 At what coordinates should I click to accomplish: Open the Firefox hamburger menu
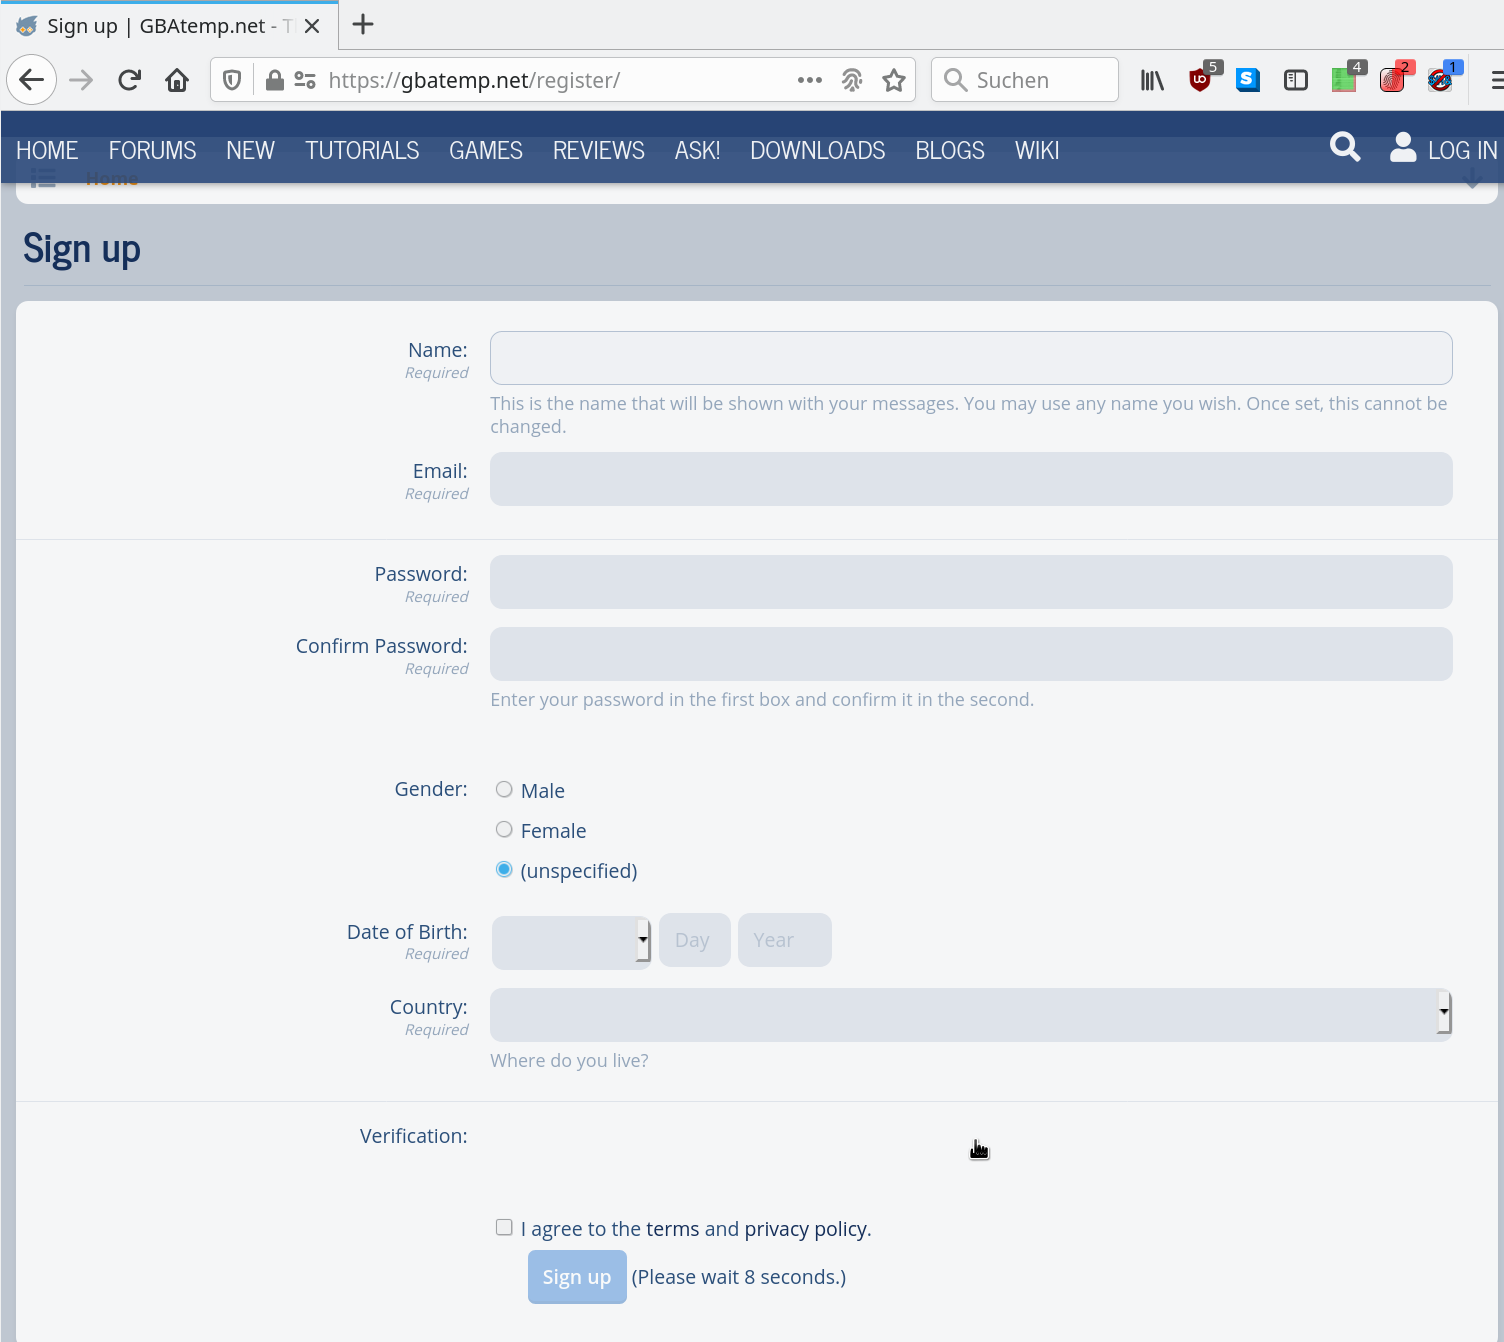(x=1496, y=80)
